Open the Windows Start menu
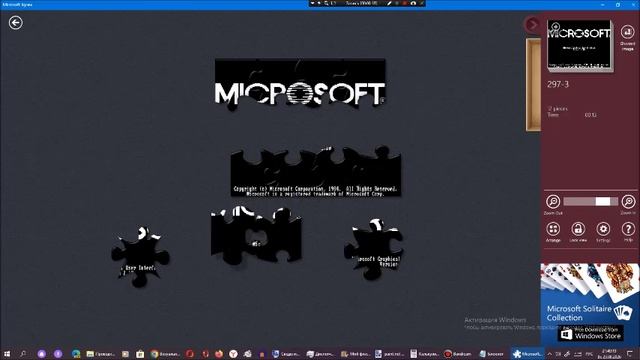Image resolution: width=640 pixels, height=360 pixels. (7, 354)
